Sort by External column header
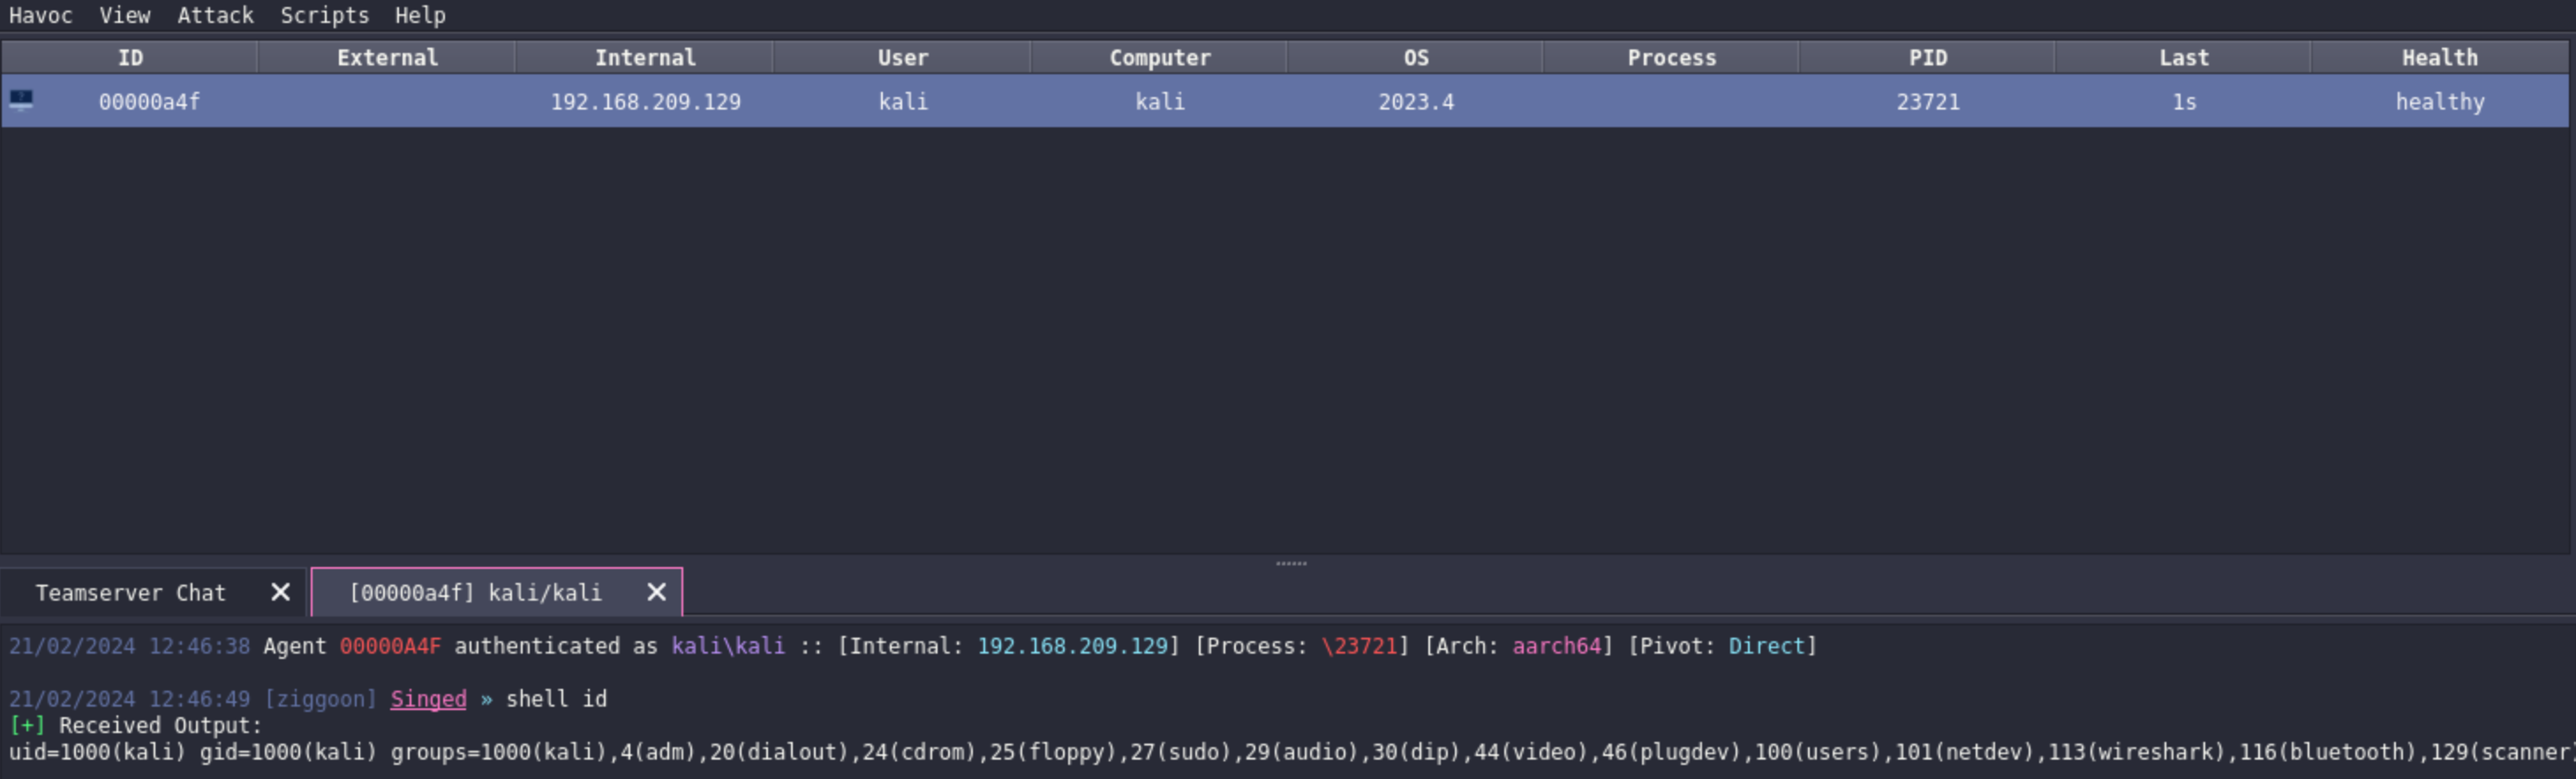This screenshot has height=779, width=2576. pyautogui.click(x=387, y=58)
